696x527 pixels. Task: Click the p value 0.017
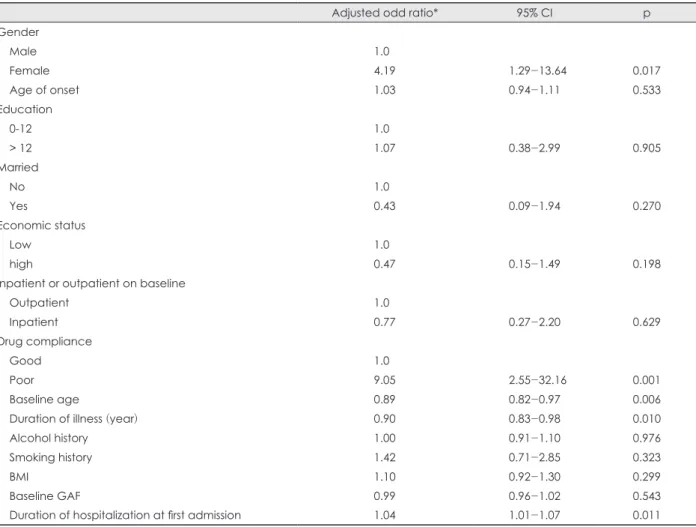[x=646, y=71]
